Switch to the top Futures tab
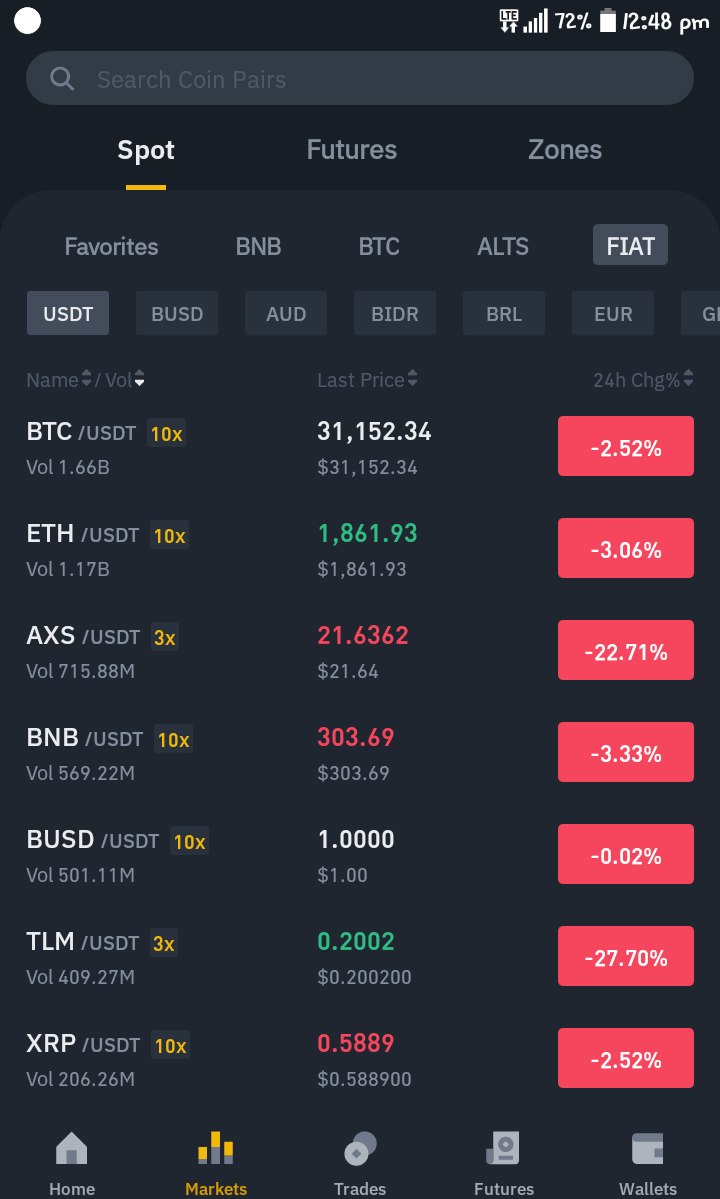Screen dimensions: 720x1199 pos(352,150)
